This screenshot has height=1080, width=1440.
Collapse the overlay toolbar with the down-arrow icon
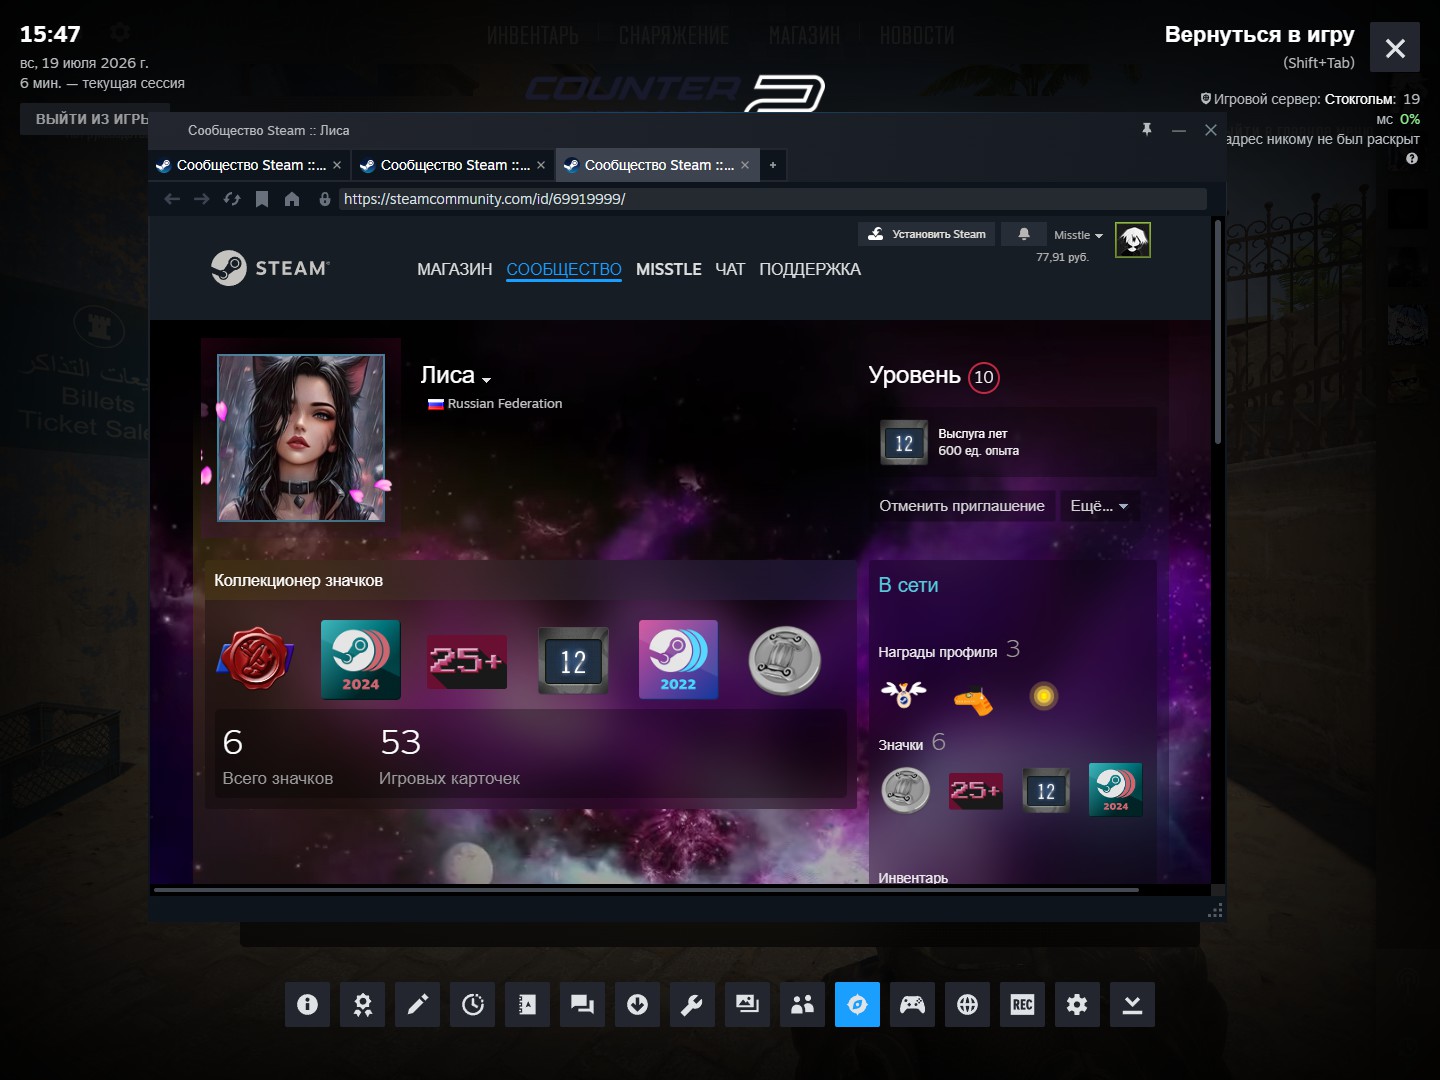(1132, 1004)
